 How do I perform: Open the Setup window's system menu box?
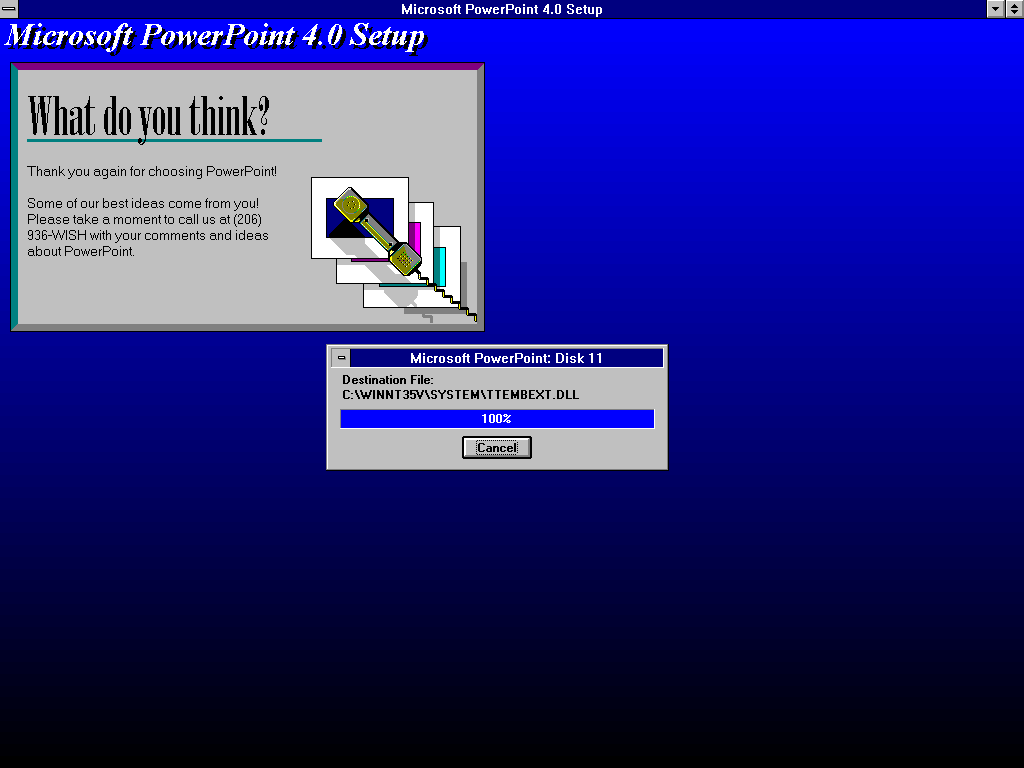[x=9, y=8]
